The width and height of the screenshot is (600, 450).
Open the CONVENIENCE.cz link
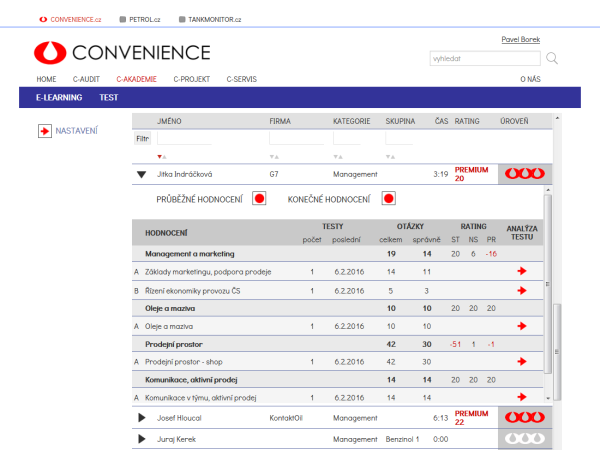coord(76,20)
